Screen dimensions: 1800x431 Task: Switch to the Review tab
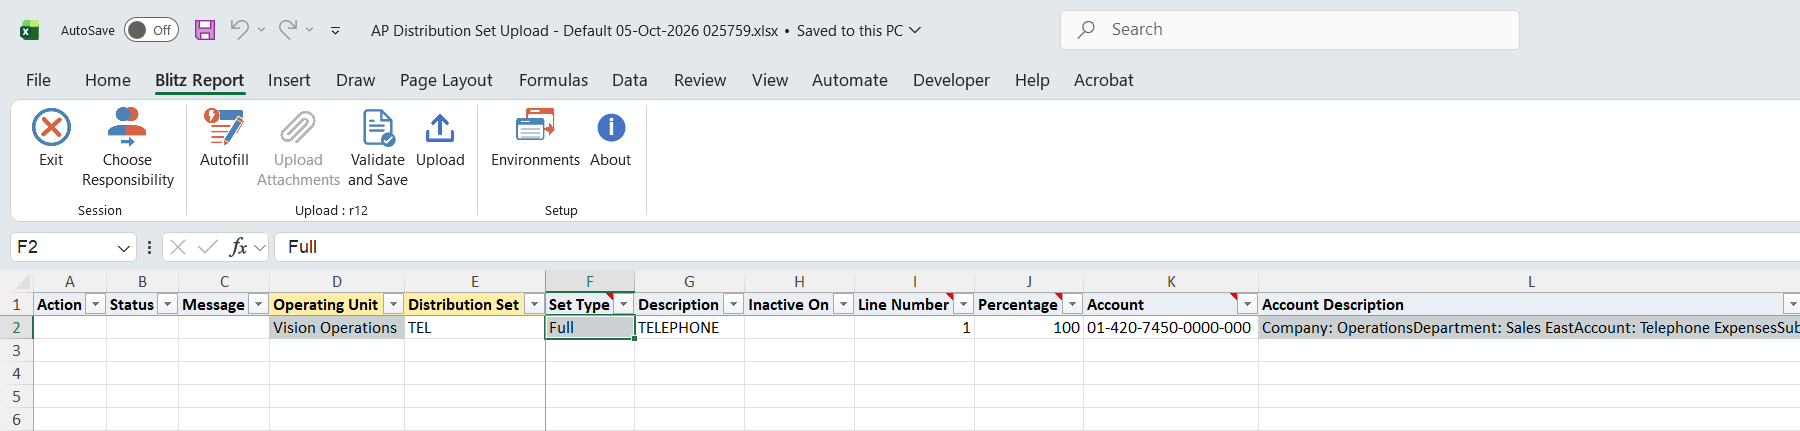700,80
